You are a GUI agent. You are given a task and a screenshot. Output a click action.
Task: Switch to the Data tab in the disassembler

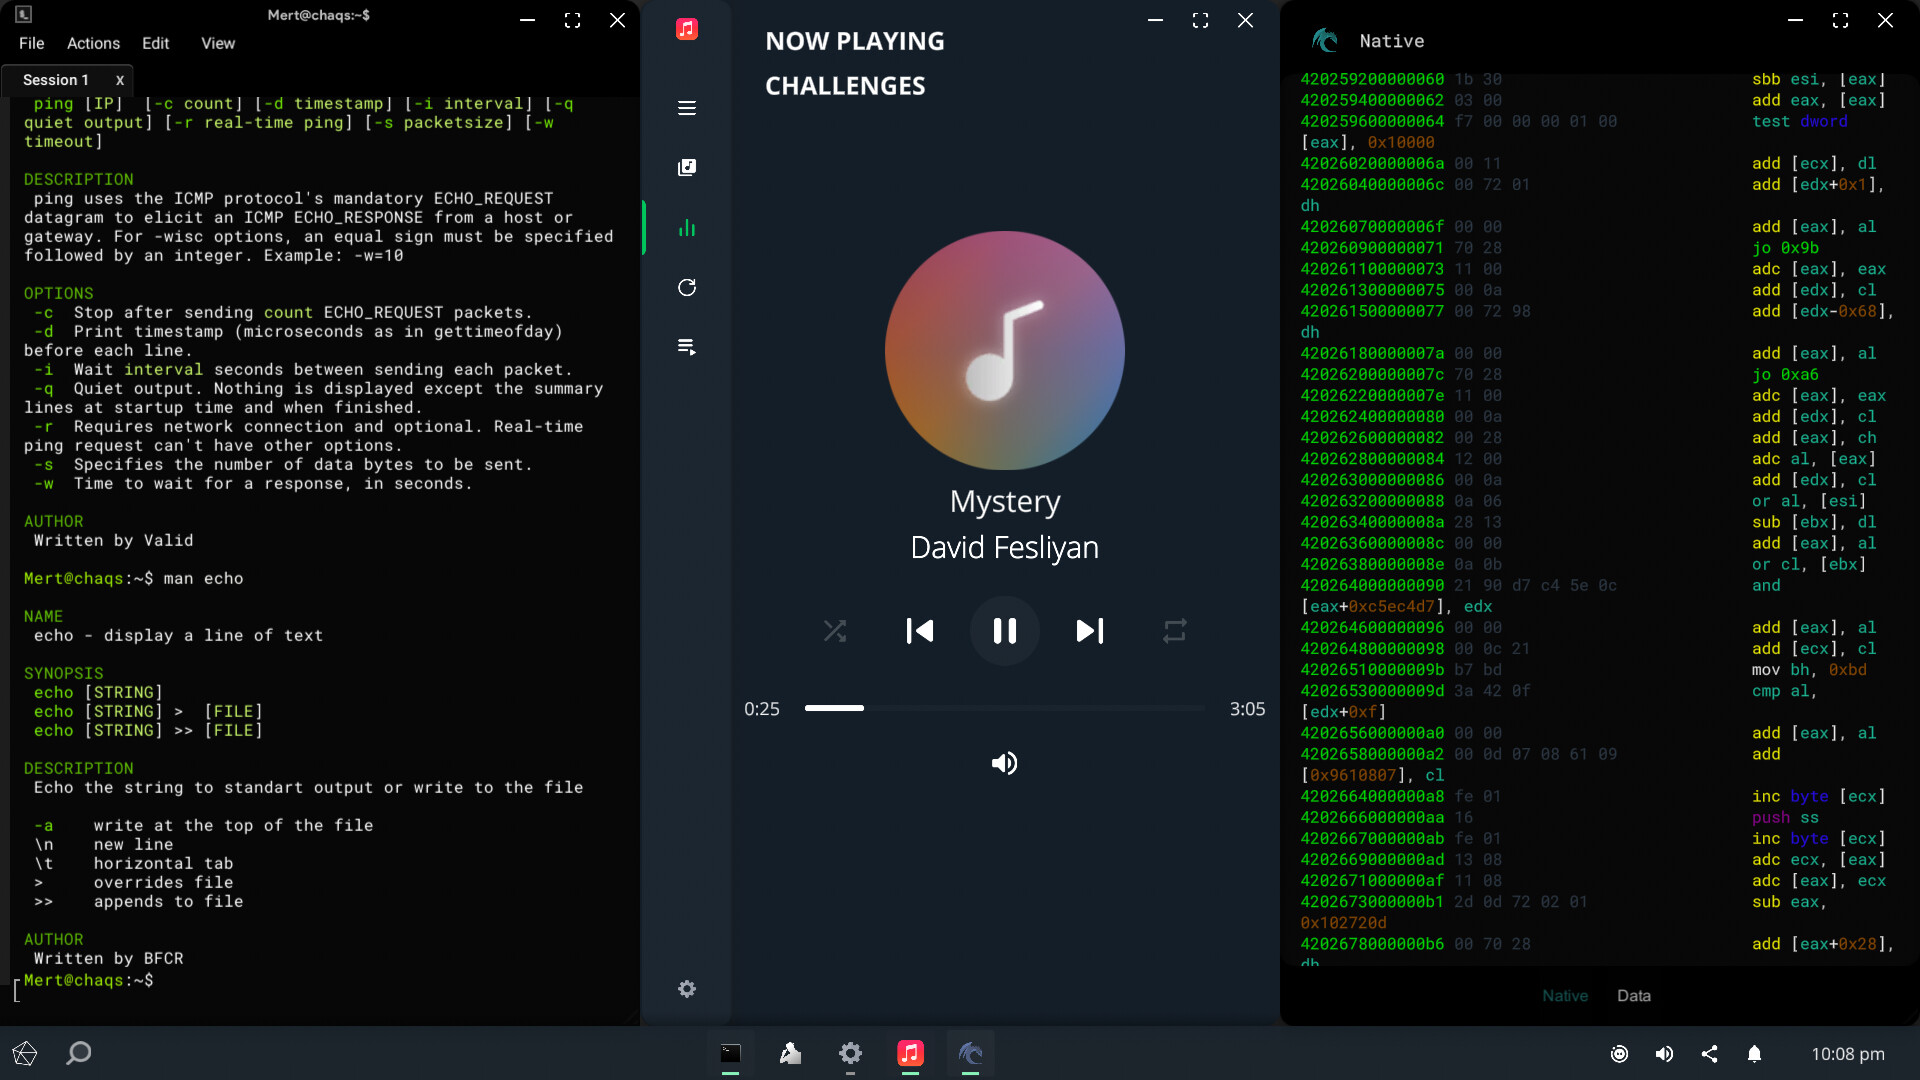(x=1634, y=995)
